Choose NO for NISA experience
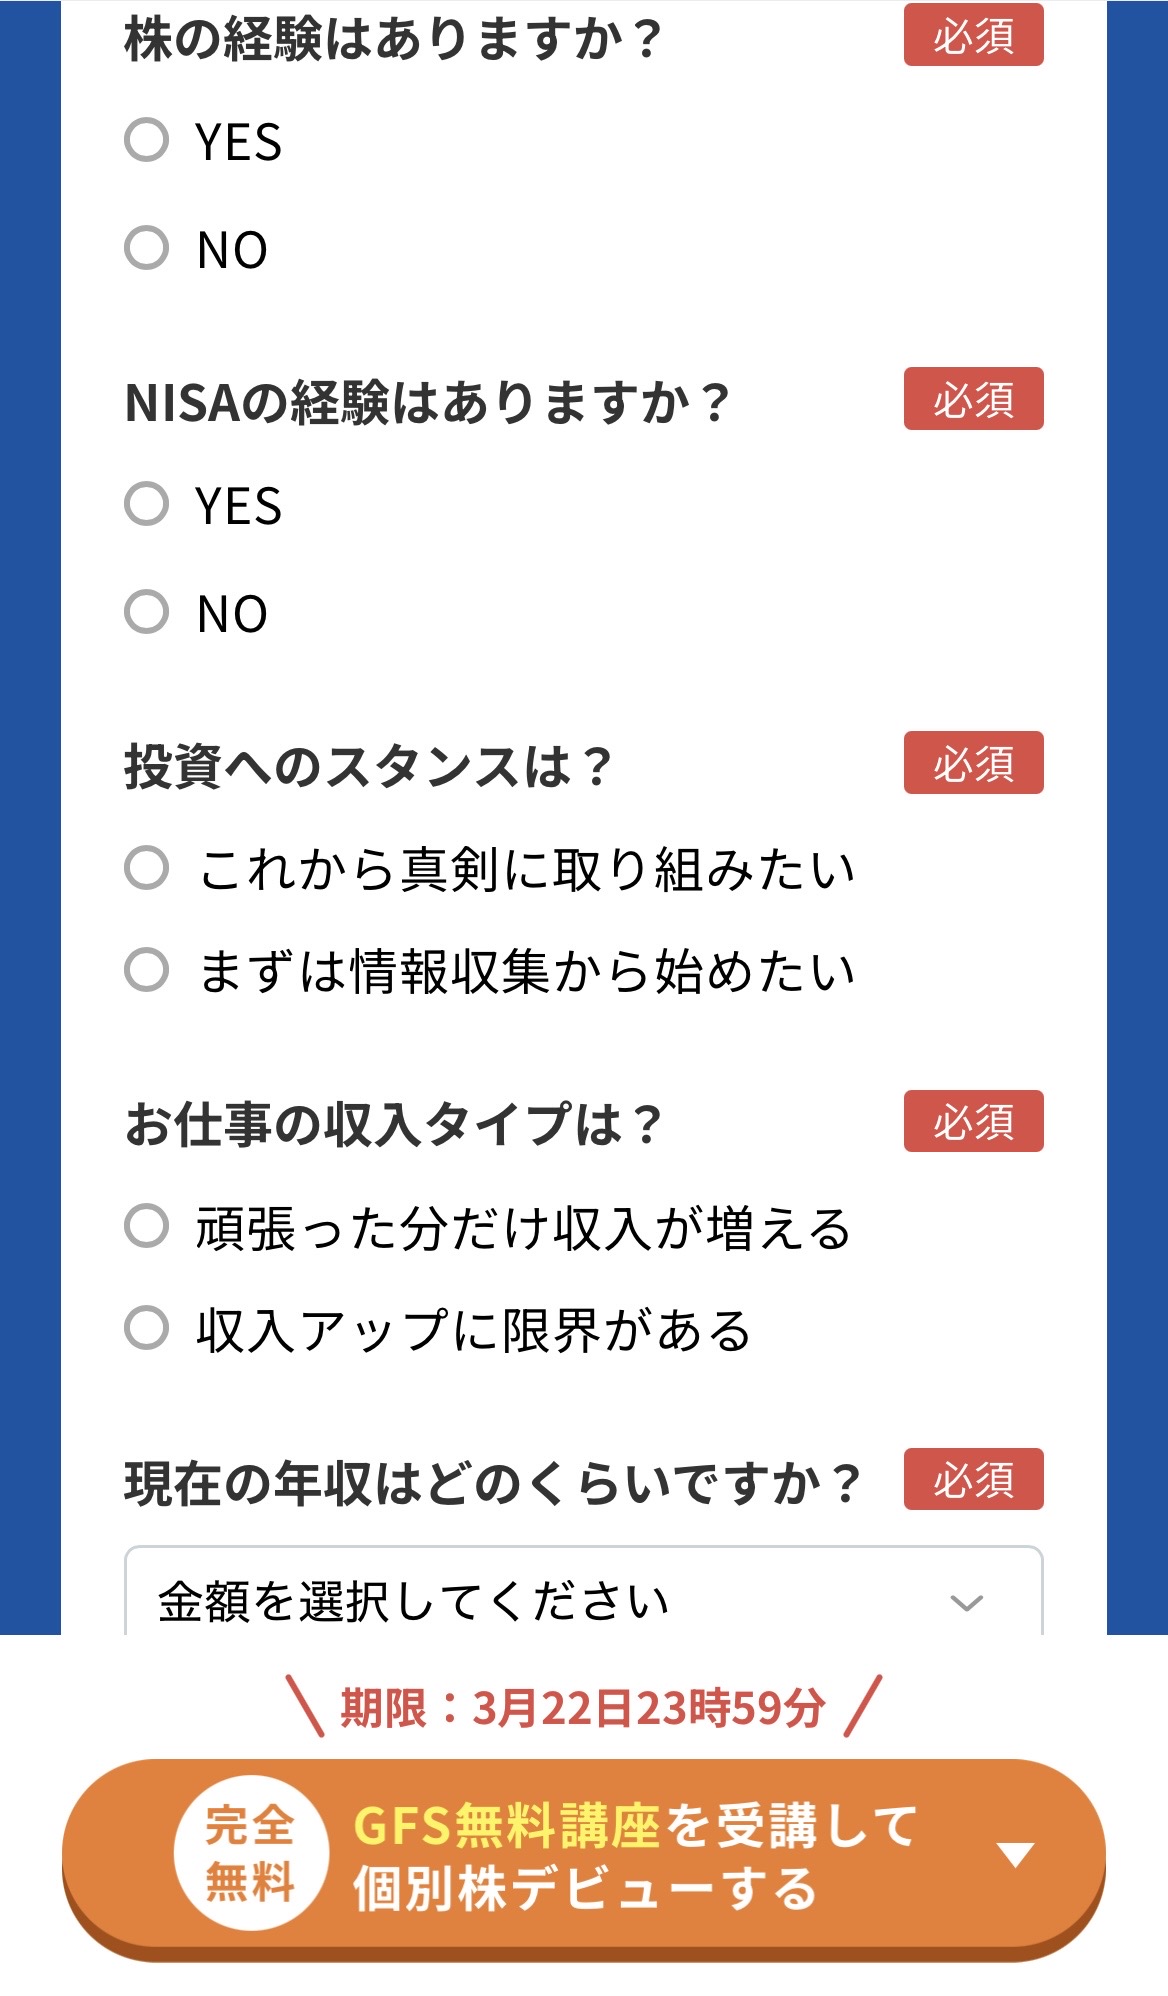The width and height of the screenshot is (1168, 1996). pyautogui.click(x=147, y=612)
